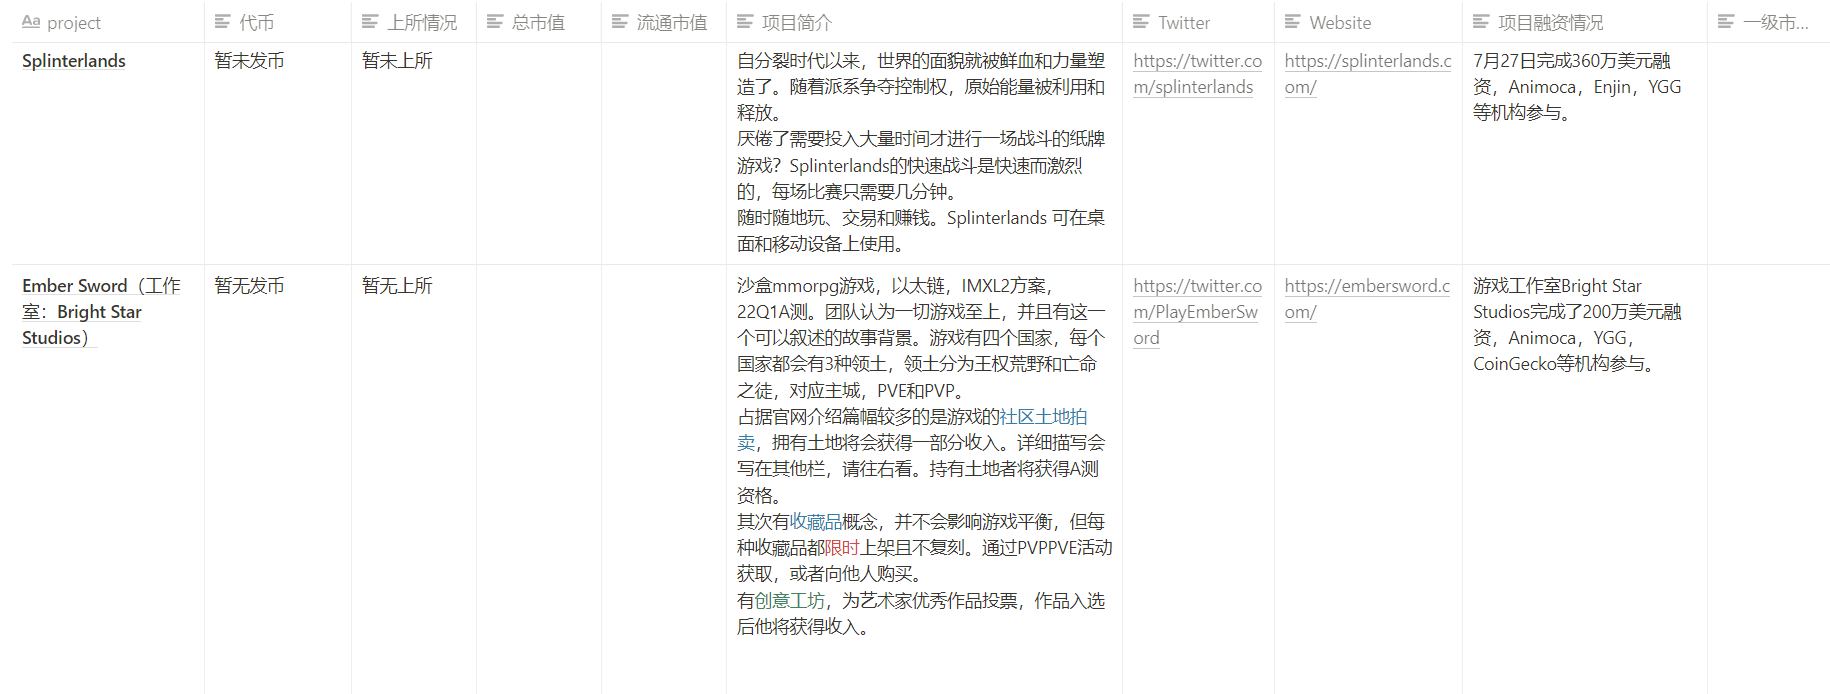Open the 项目融资情况 column header menu
1830x694 pixels.
(1585, 22)
